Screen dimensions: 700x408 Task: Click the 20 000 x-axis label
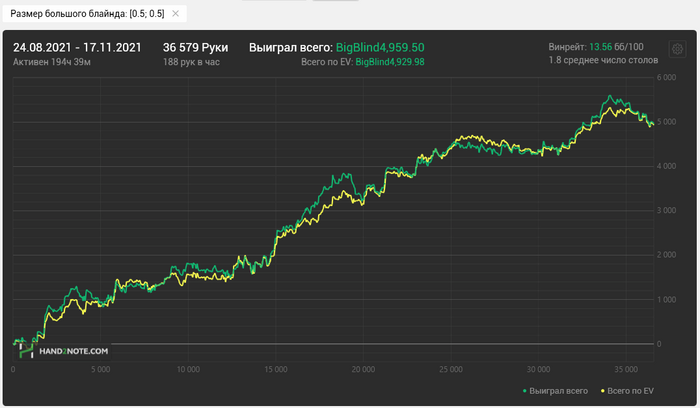(363, 370)
